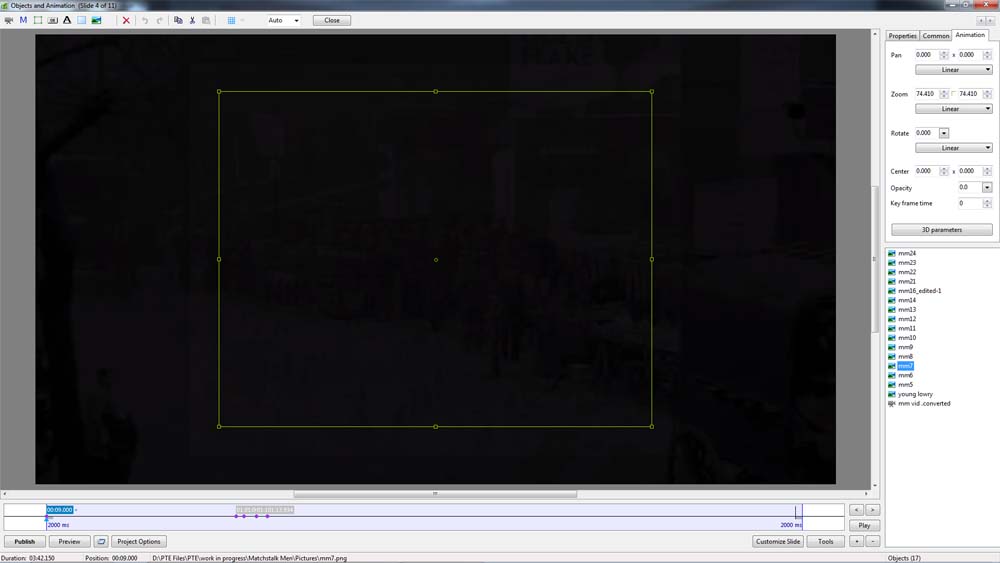Select the mm12 object in the list

click(907, 319)
